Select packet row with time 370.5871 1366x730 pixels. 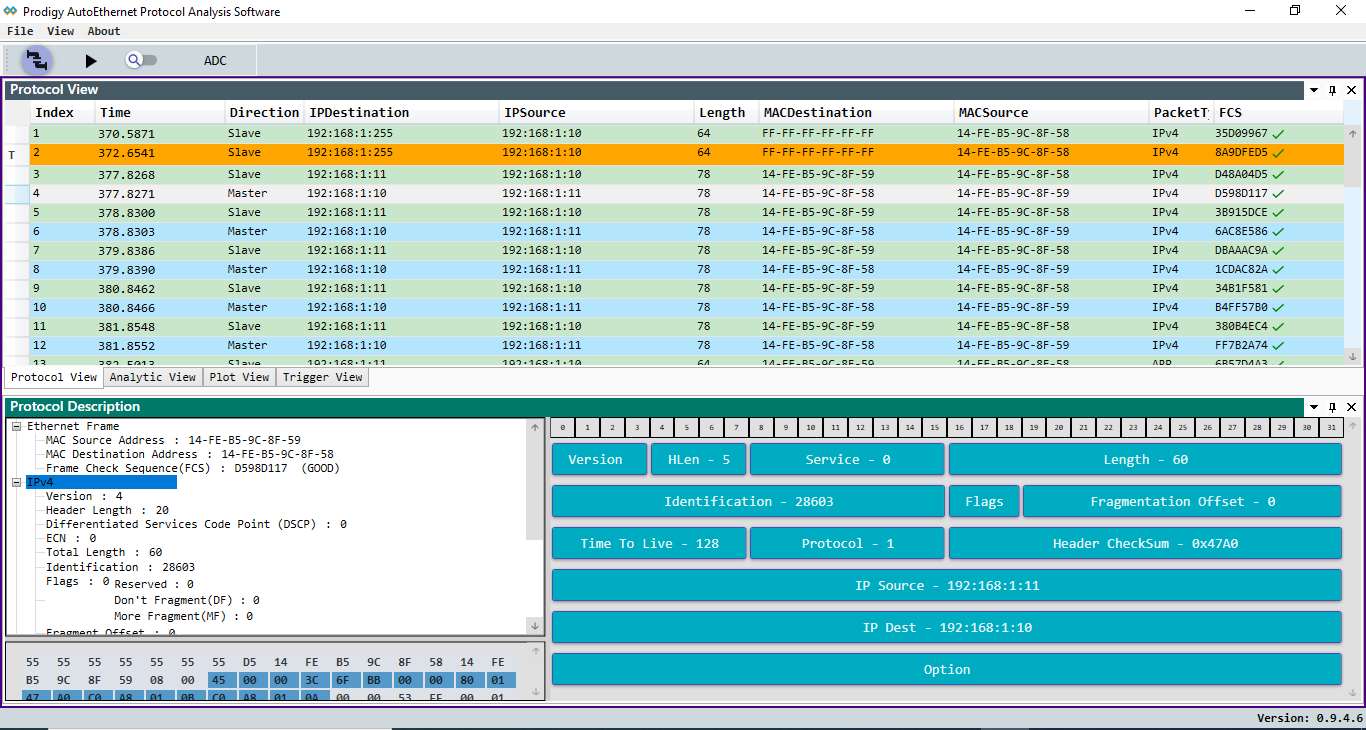click(687, 133)
